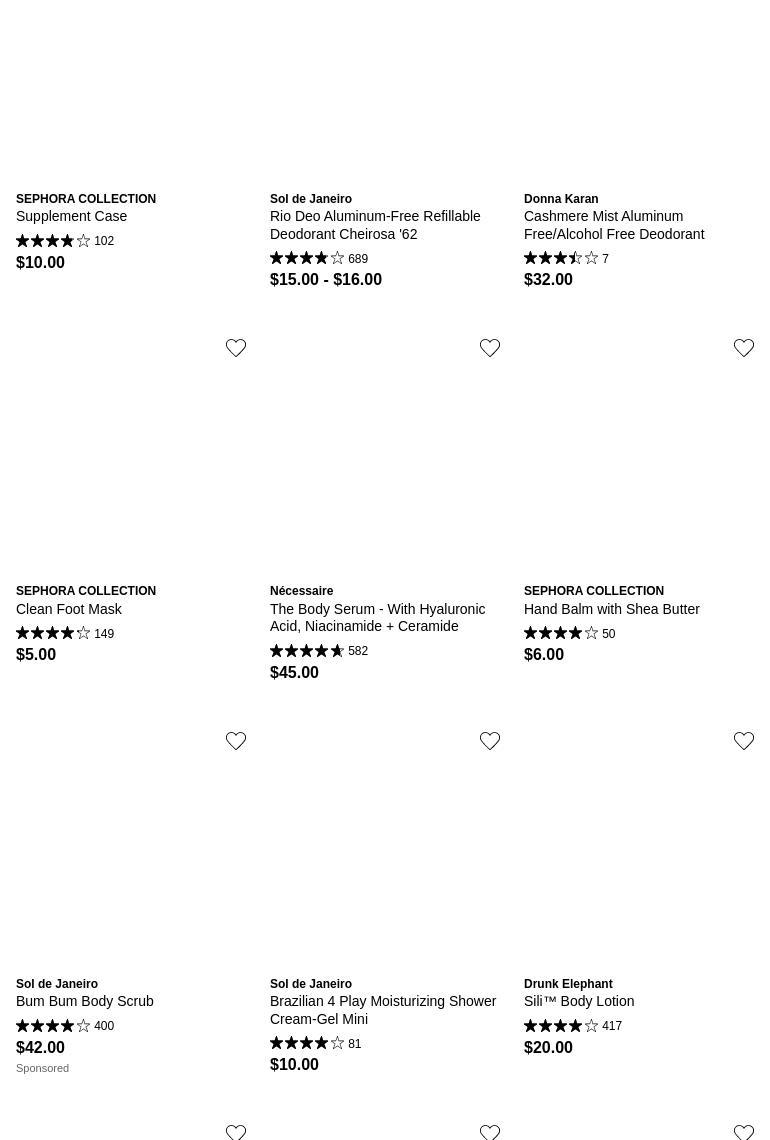The image size is (770, 1140).
Task: Heart the Bum Bum Body Scrub
Action: [x=236, y=741]
